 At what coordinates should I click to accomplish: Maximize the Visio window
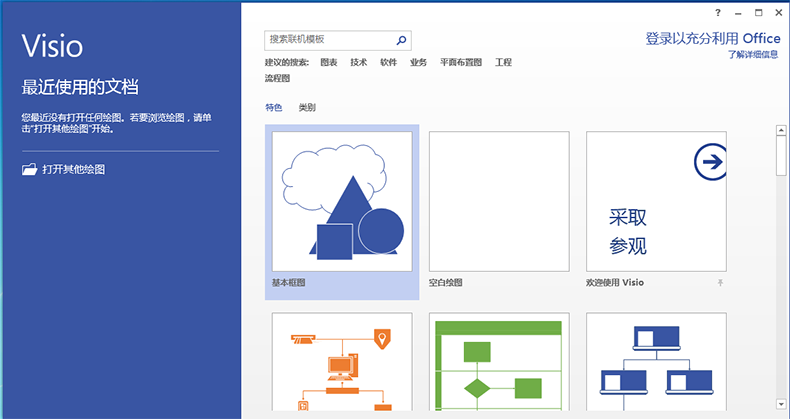(x=759, y=13)
